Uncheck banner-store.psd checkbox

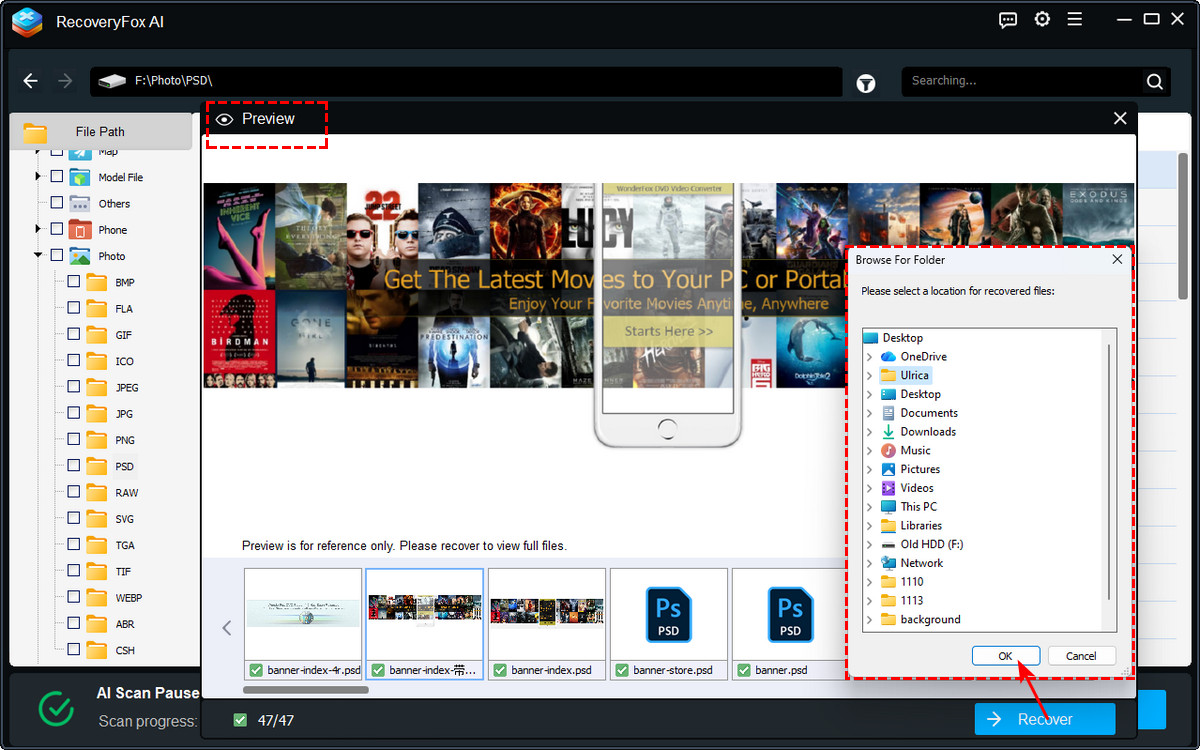tap(620, 670)
